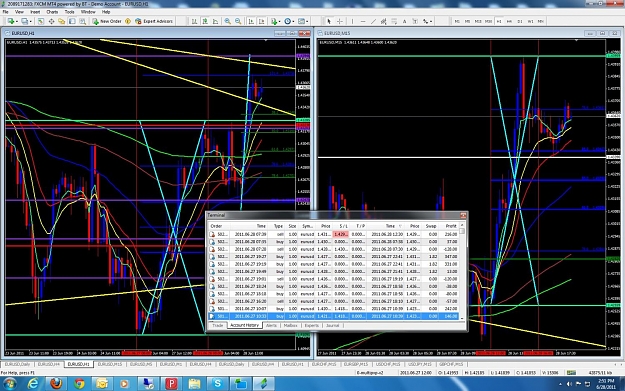The image size is (625, 391).
Task: Open the Insert menu
Action: (35, 12)
